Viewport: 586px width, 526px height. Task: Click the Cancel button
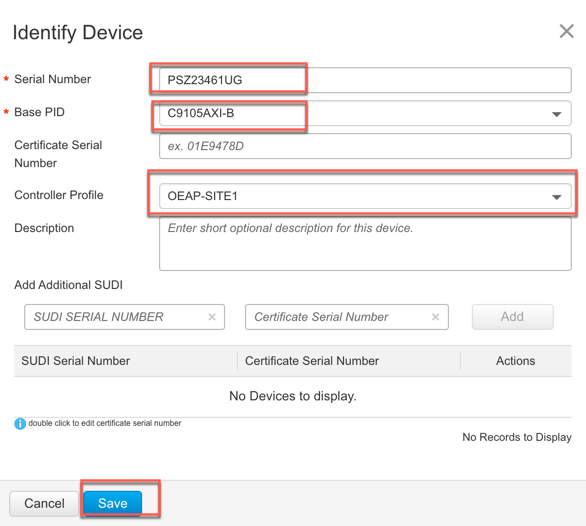click(44, 504)
